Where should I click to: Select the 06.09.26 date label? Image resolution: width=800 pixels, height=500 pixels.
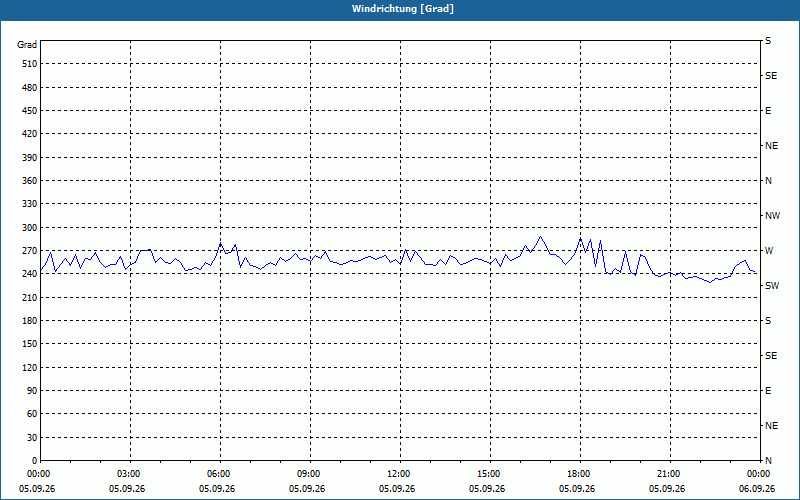click(x=757, y=489)
